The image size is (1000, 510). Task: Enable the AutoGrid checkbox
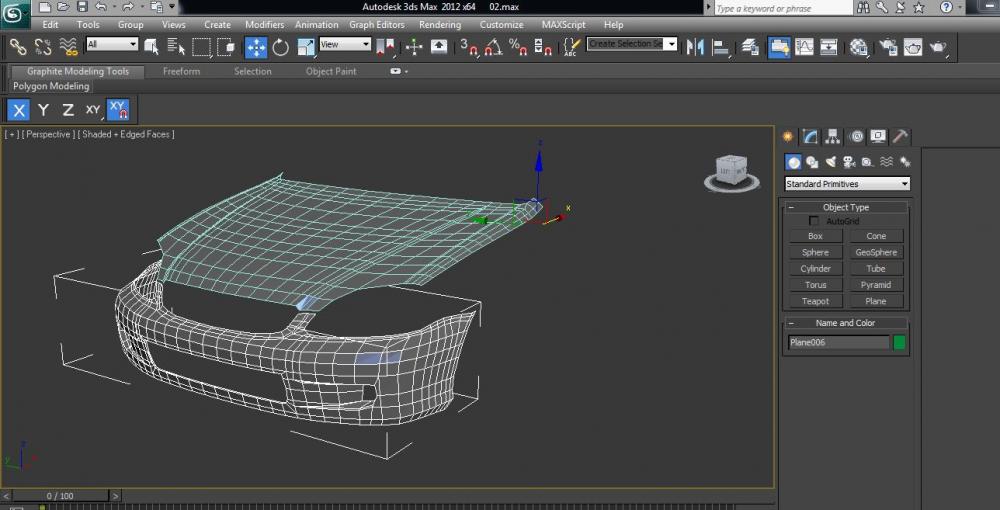click(814, 221)
